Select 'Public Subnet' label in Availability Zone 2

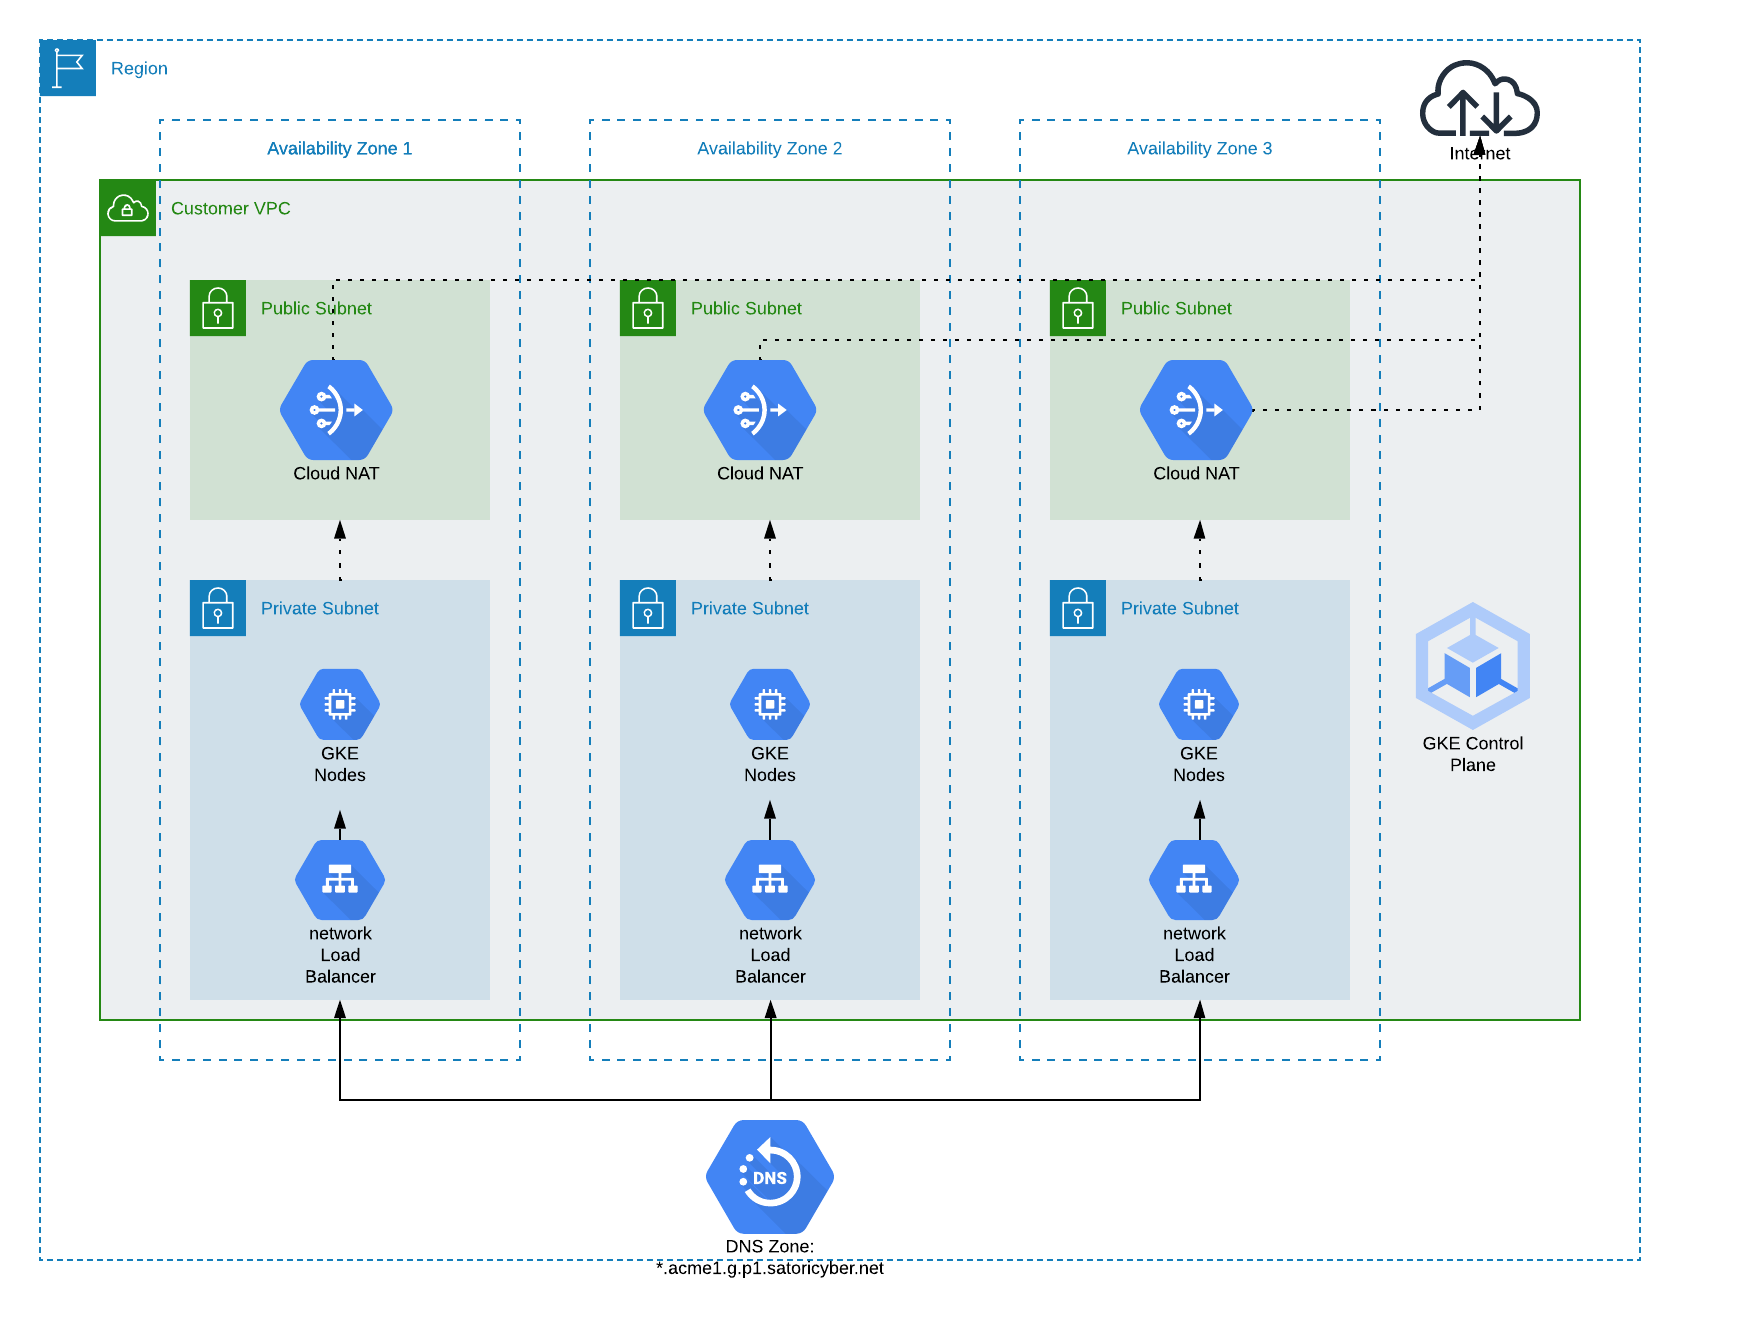point(746,308)
